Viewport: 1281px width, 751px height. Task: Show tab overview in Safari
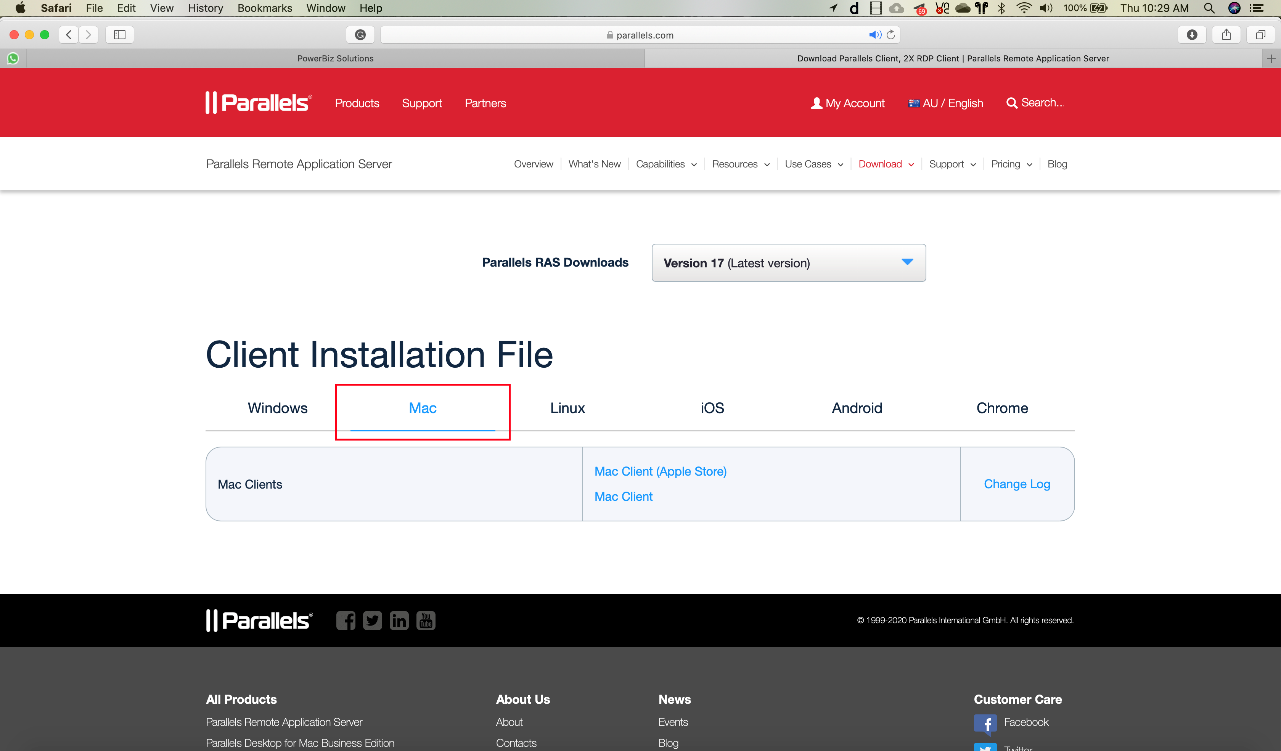1260,34
